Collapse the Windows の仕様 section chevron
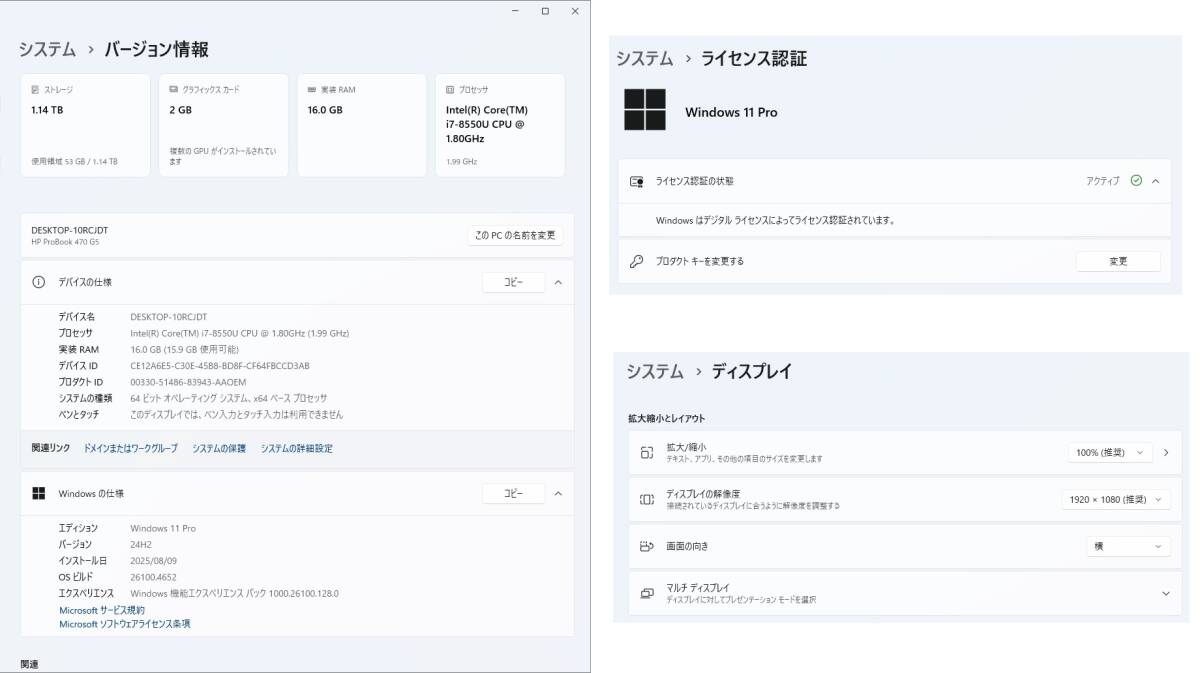Image resolution: width=1200 pixels, height=673 pixels. point(558,493)
